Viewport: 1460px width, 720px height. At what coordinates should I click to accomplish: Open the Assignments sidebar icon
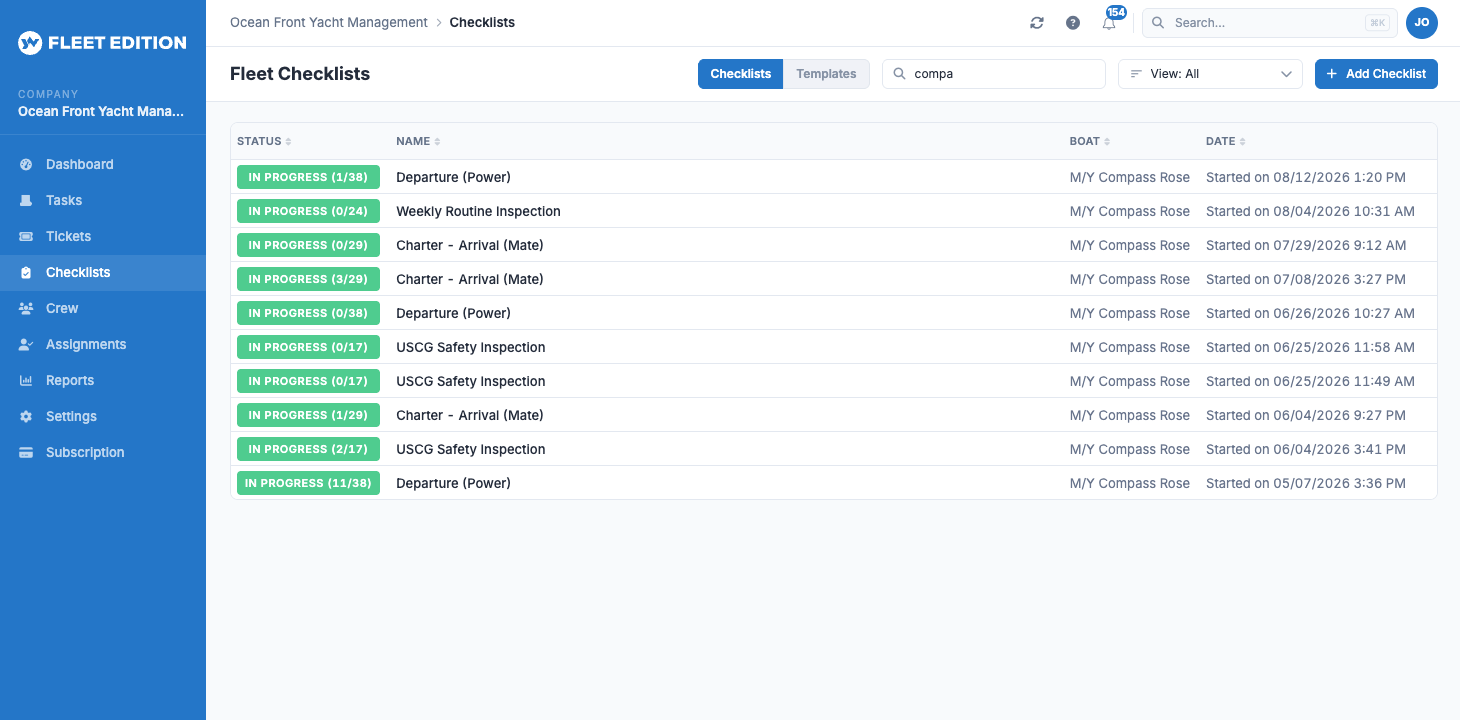[26, 344]
